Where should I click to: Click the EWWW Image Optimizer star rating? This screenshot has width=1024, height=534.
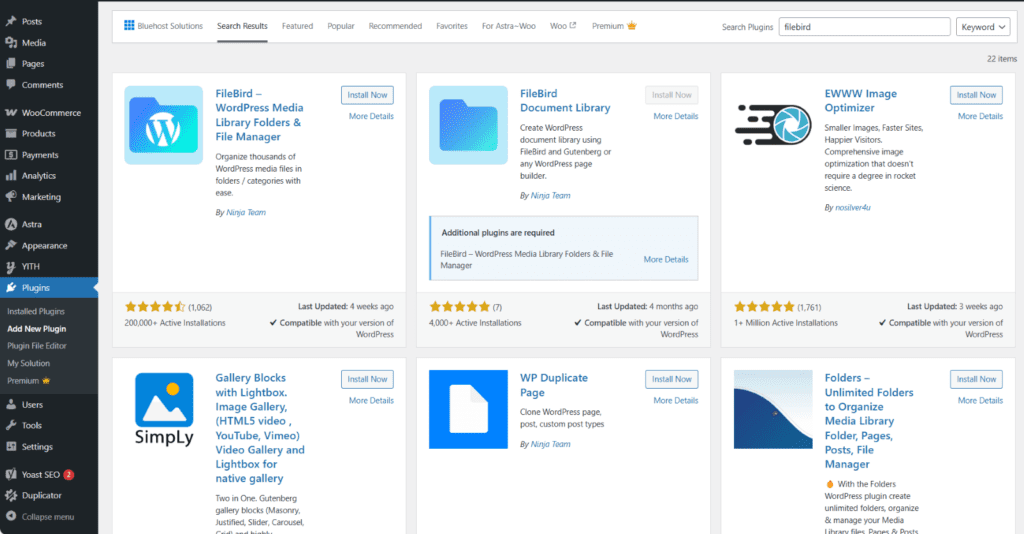[x=764, y=307]
